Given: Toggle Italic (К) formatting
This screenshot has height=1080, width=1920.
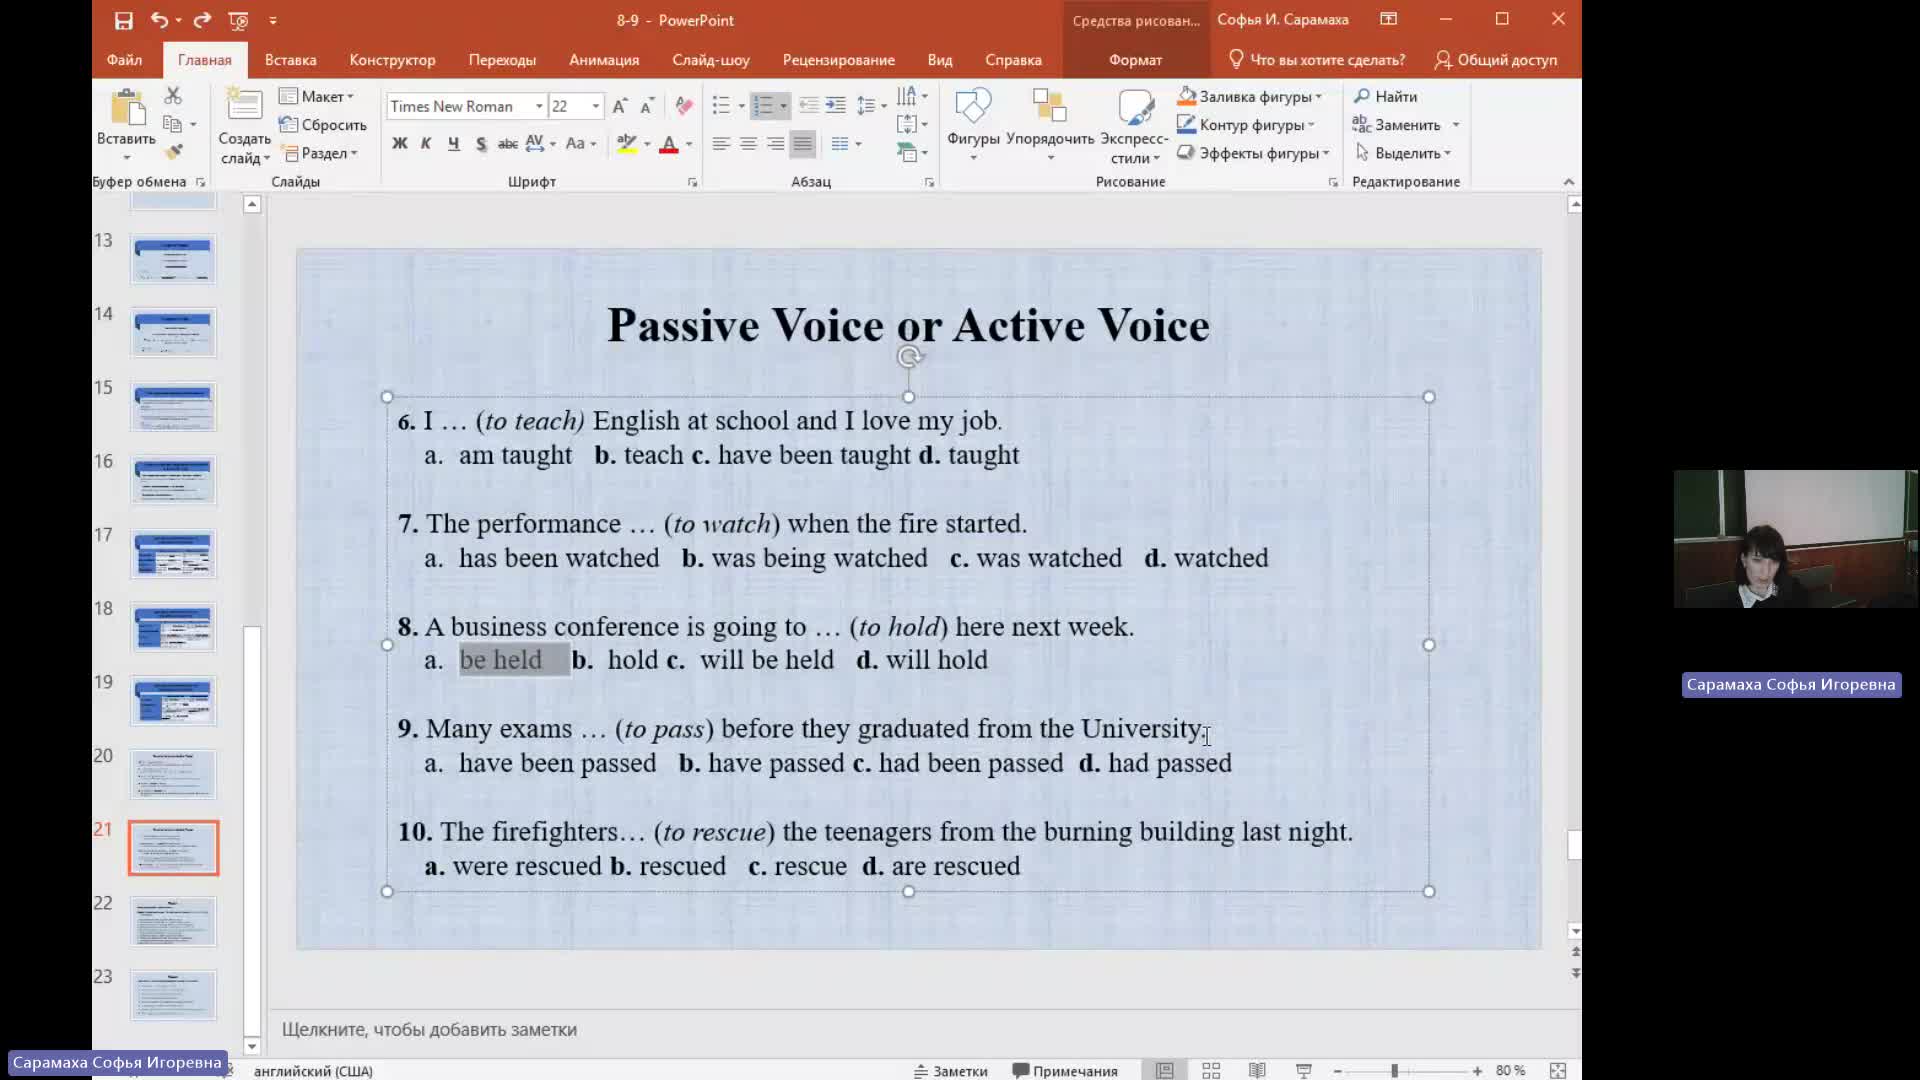Looking at the screenshot, I should click(426, 144).
